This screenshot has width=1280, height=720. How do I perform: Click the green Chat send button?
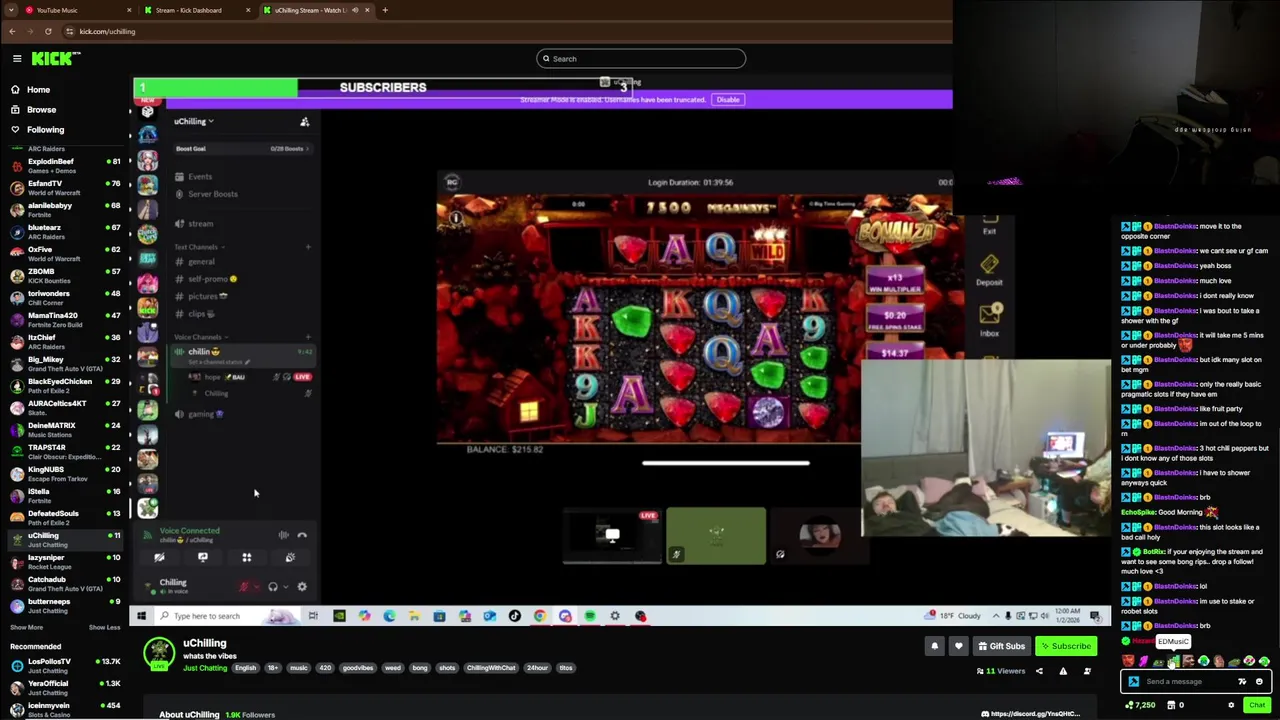1256,705
